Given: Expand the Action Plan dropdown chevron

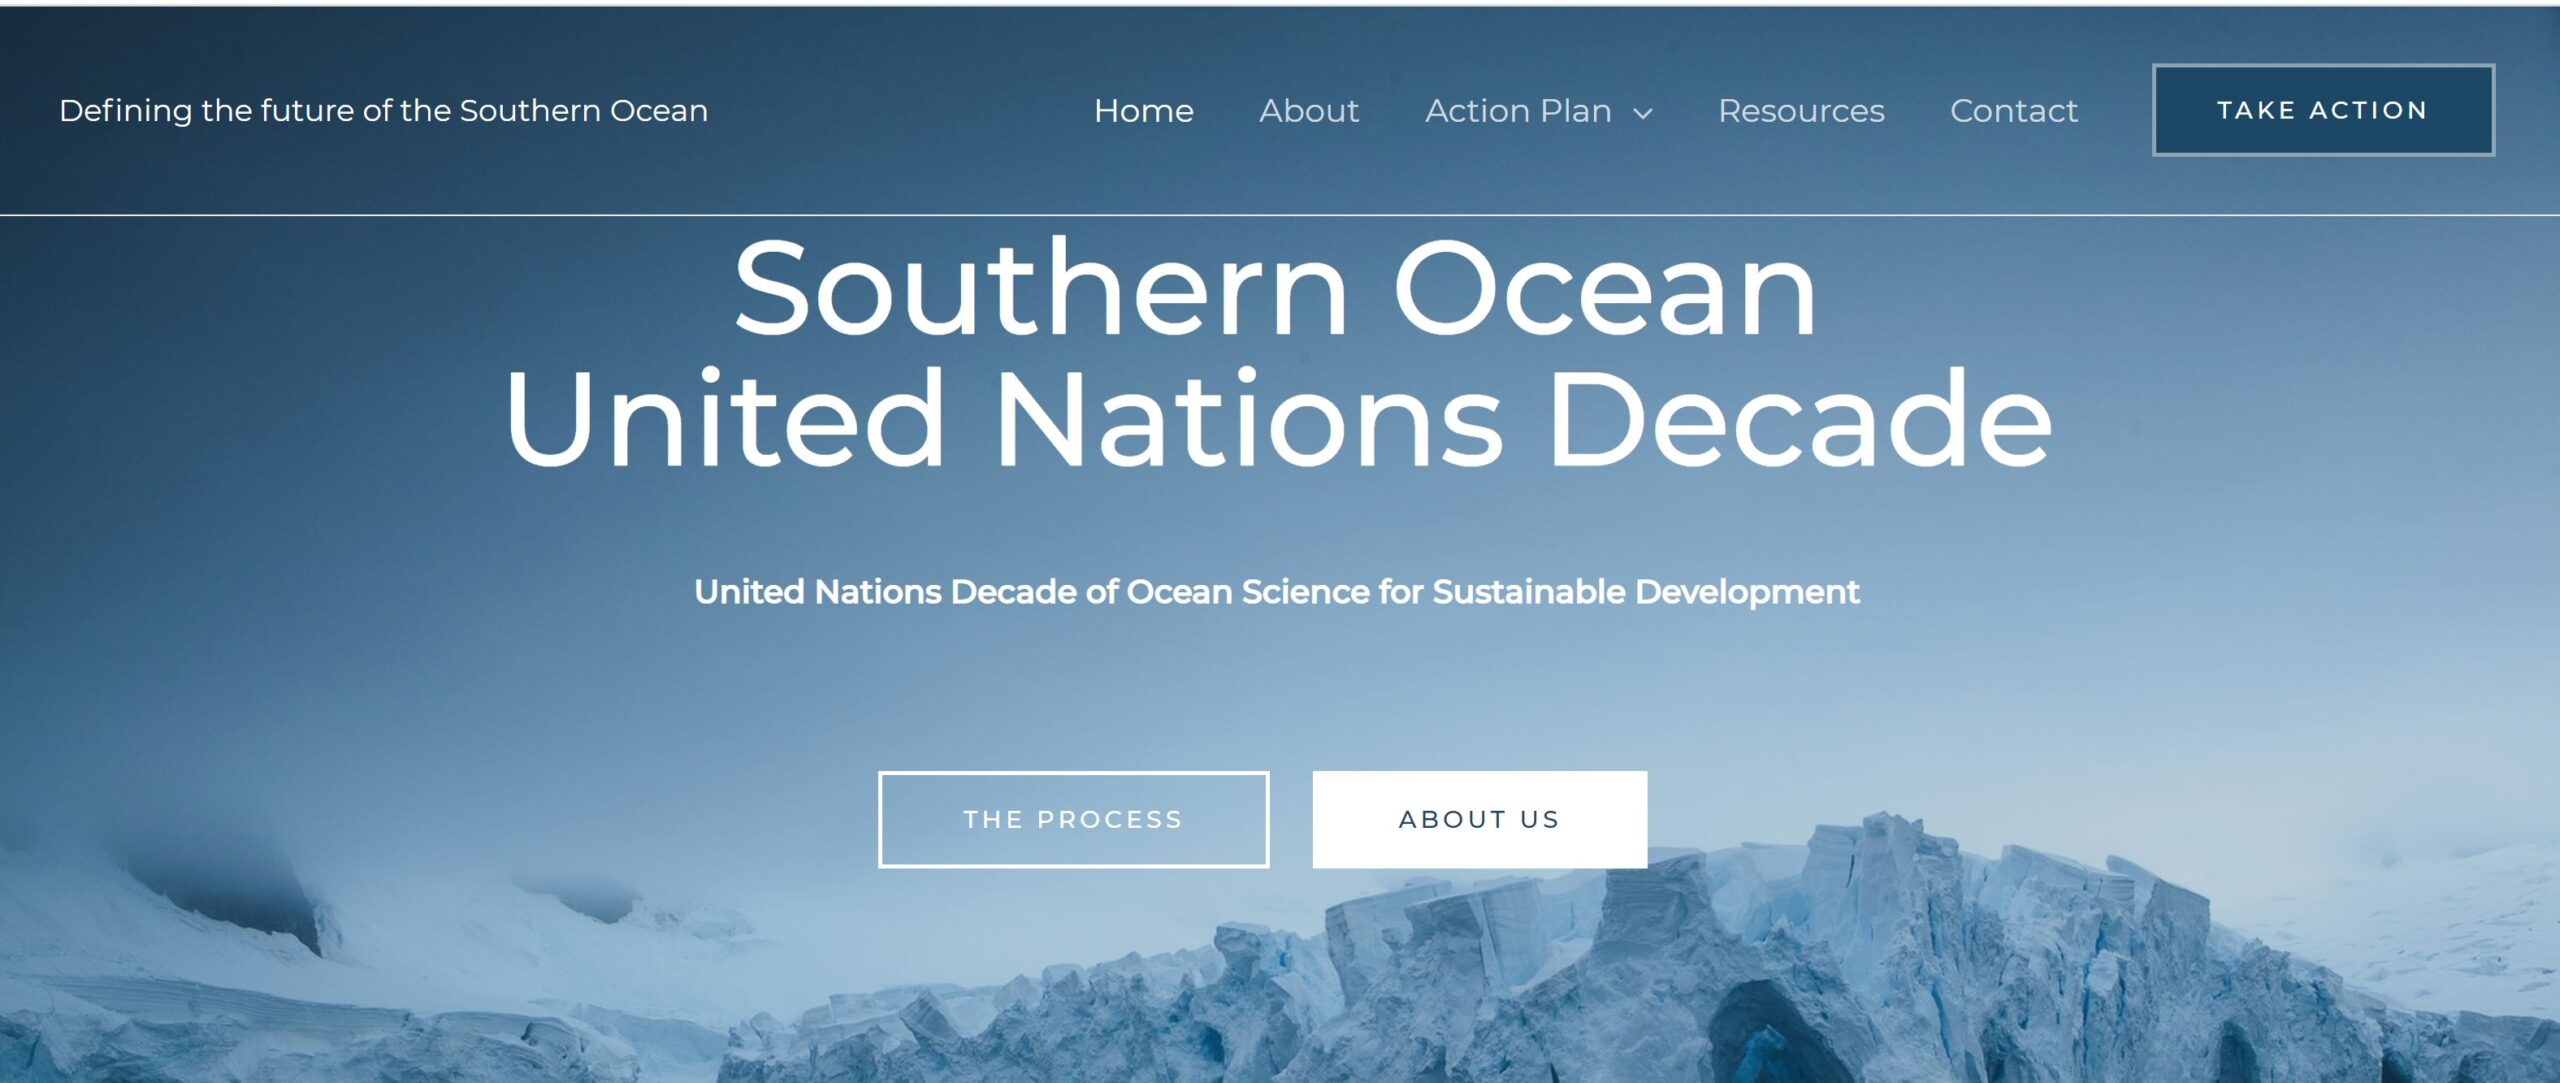Looking at the screenshot, I should pos(1643,113).
